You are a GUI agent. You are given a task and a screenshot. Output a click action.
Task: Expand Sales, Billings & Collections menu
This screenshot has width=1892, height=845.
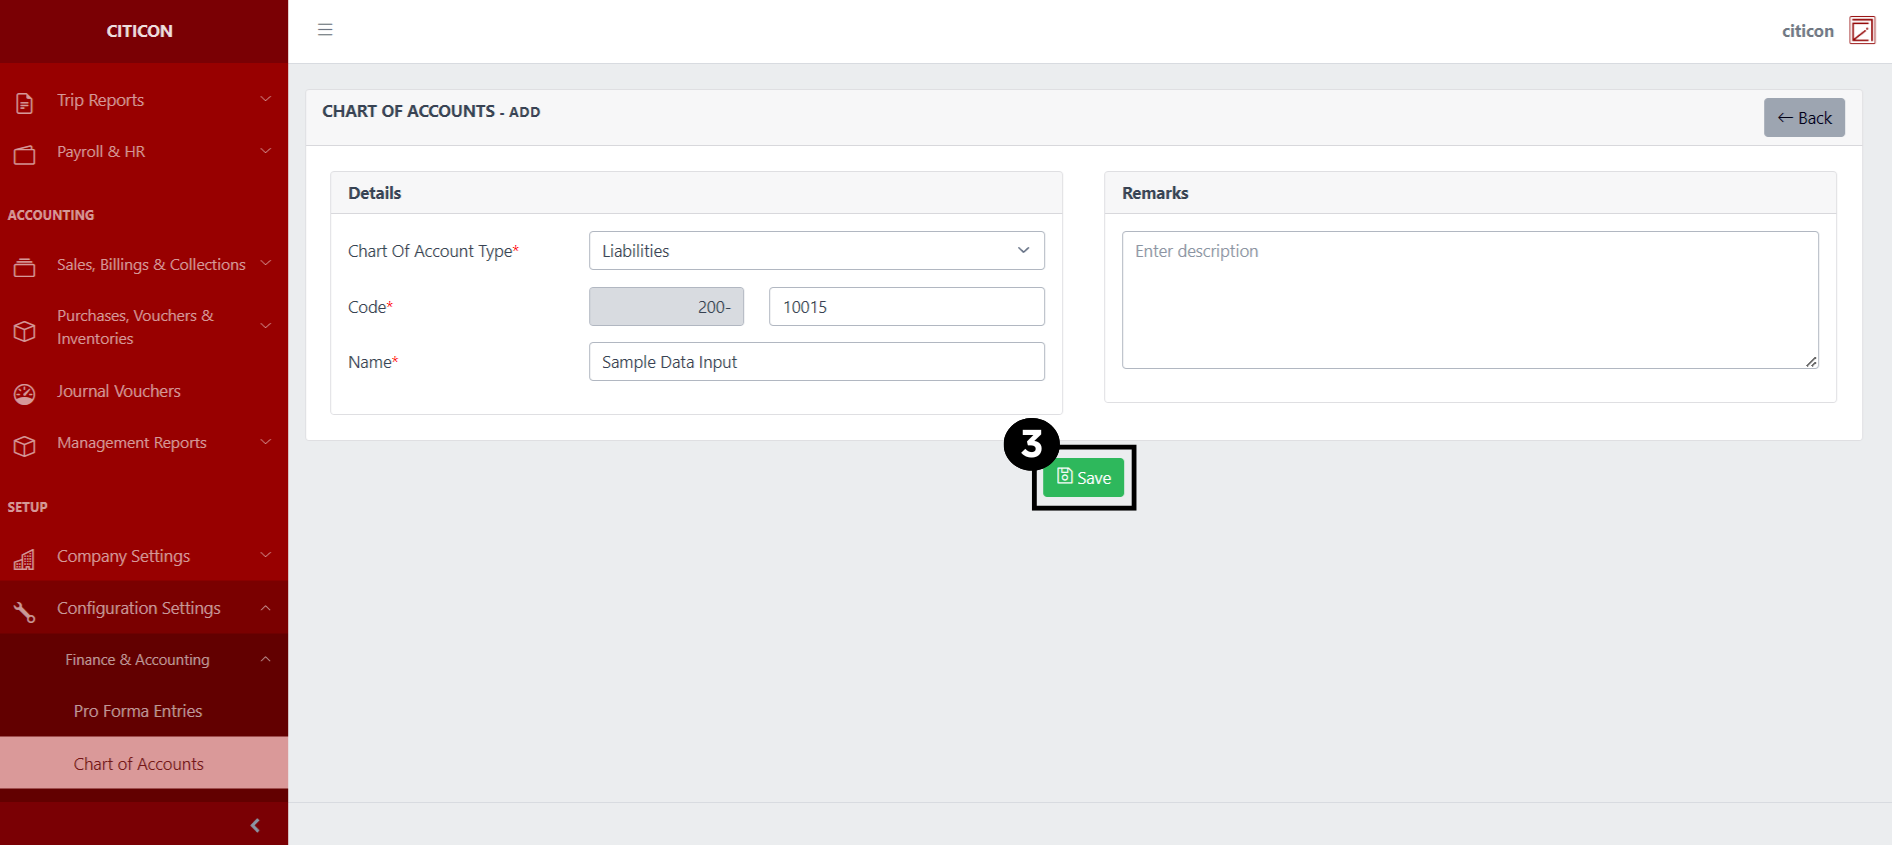[x=151, y=265]
